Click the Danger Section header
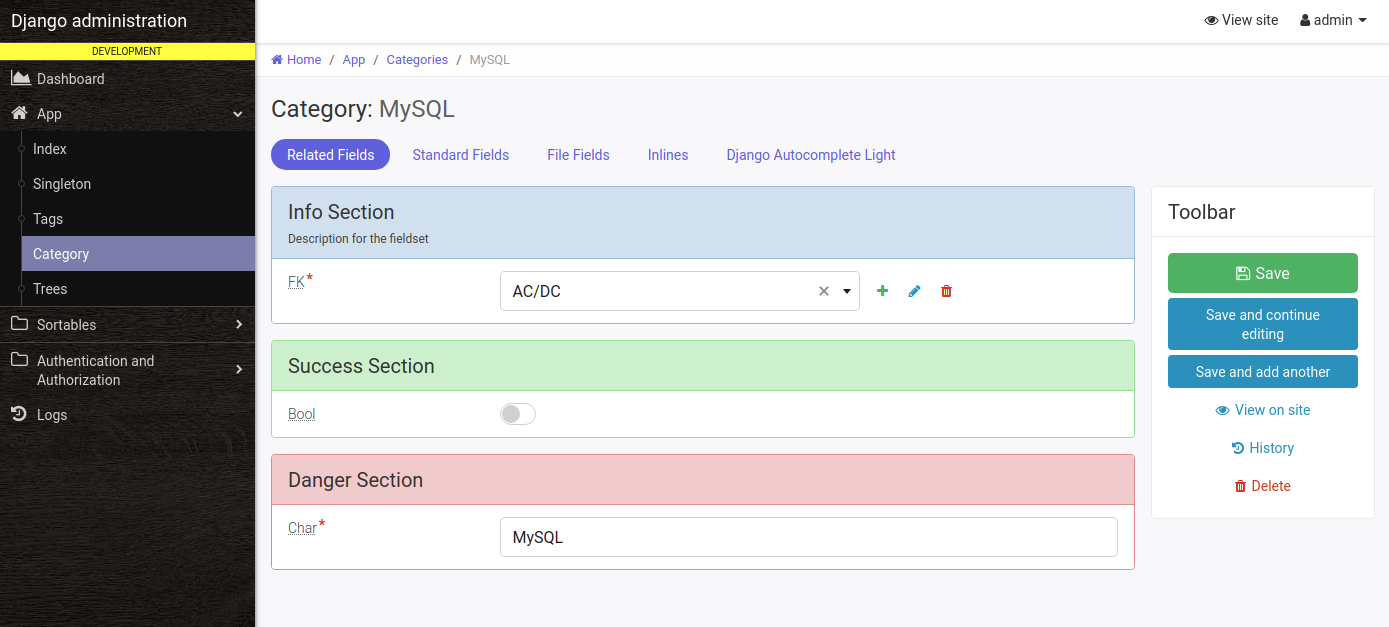Screen dimensions: 1389x627 (x=703, y=480)
